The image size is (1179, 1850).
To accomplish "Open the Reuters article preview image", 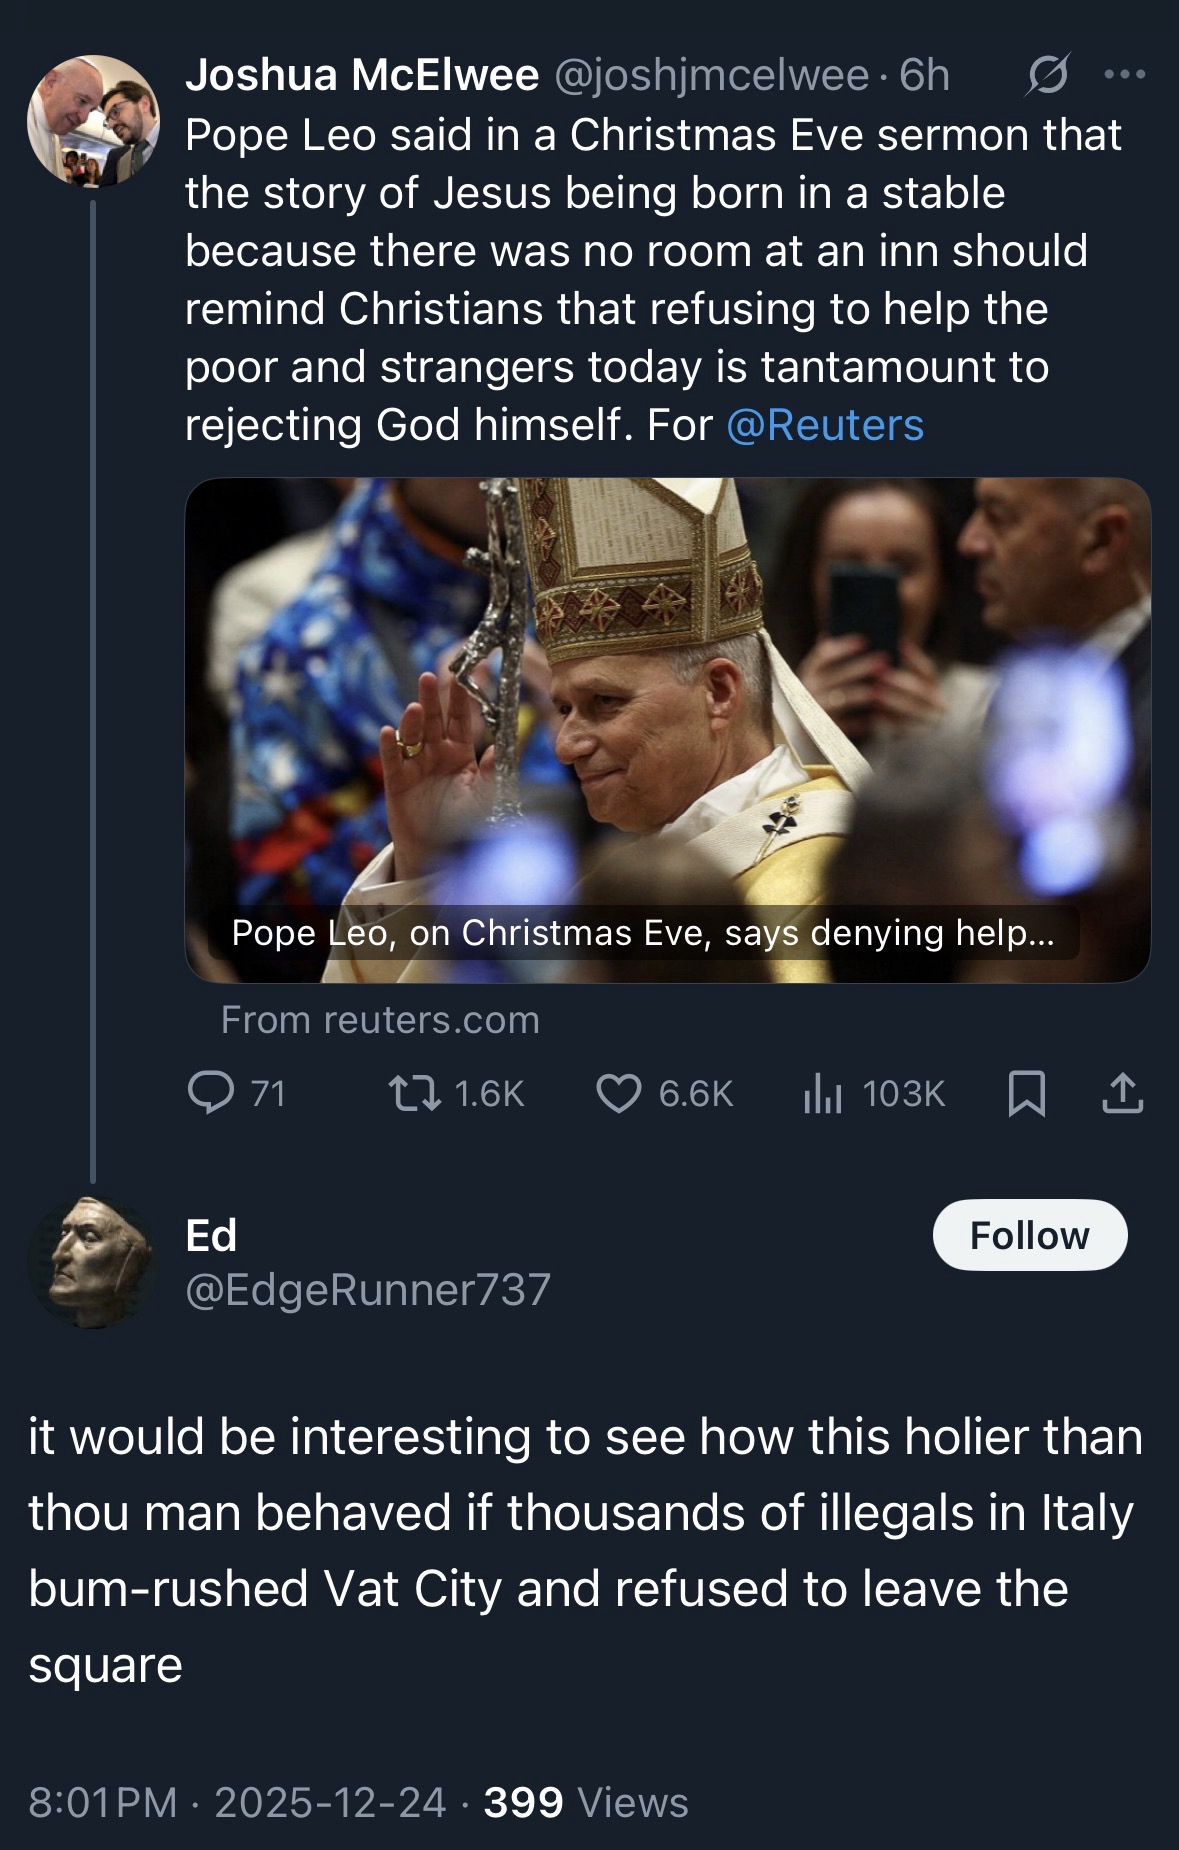I will pos(667,700).
